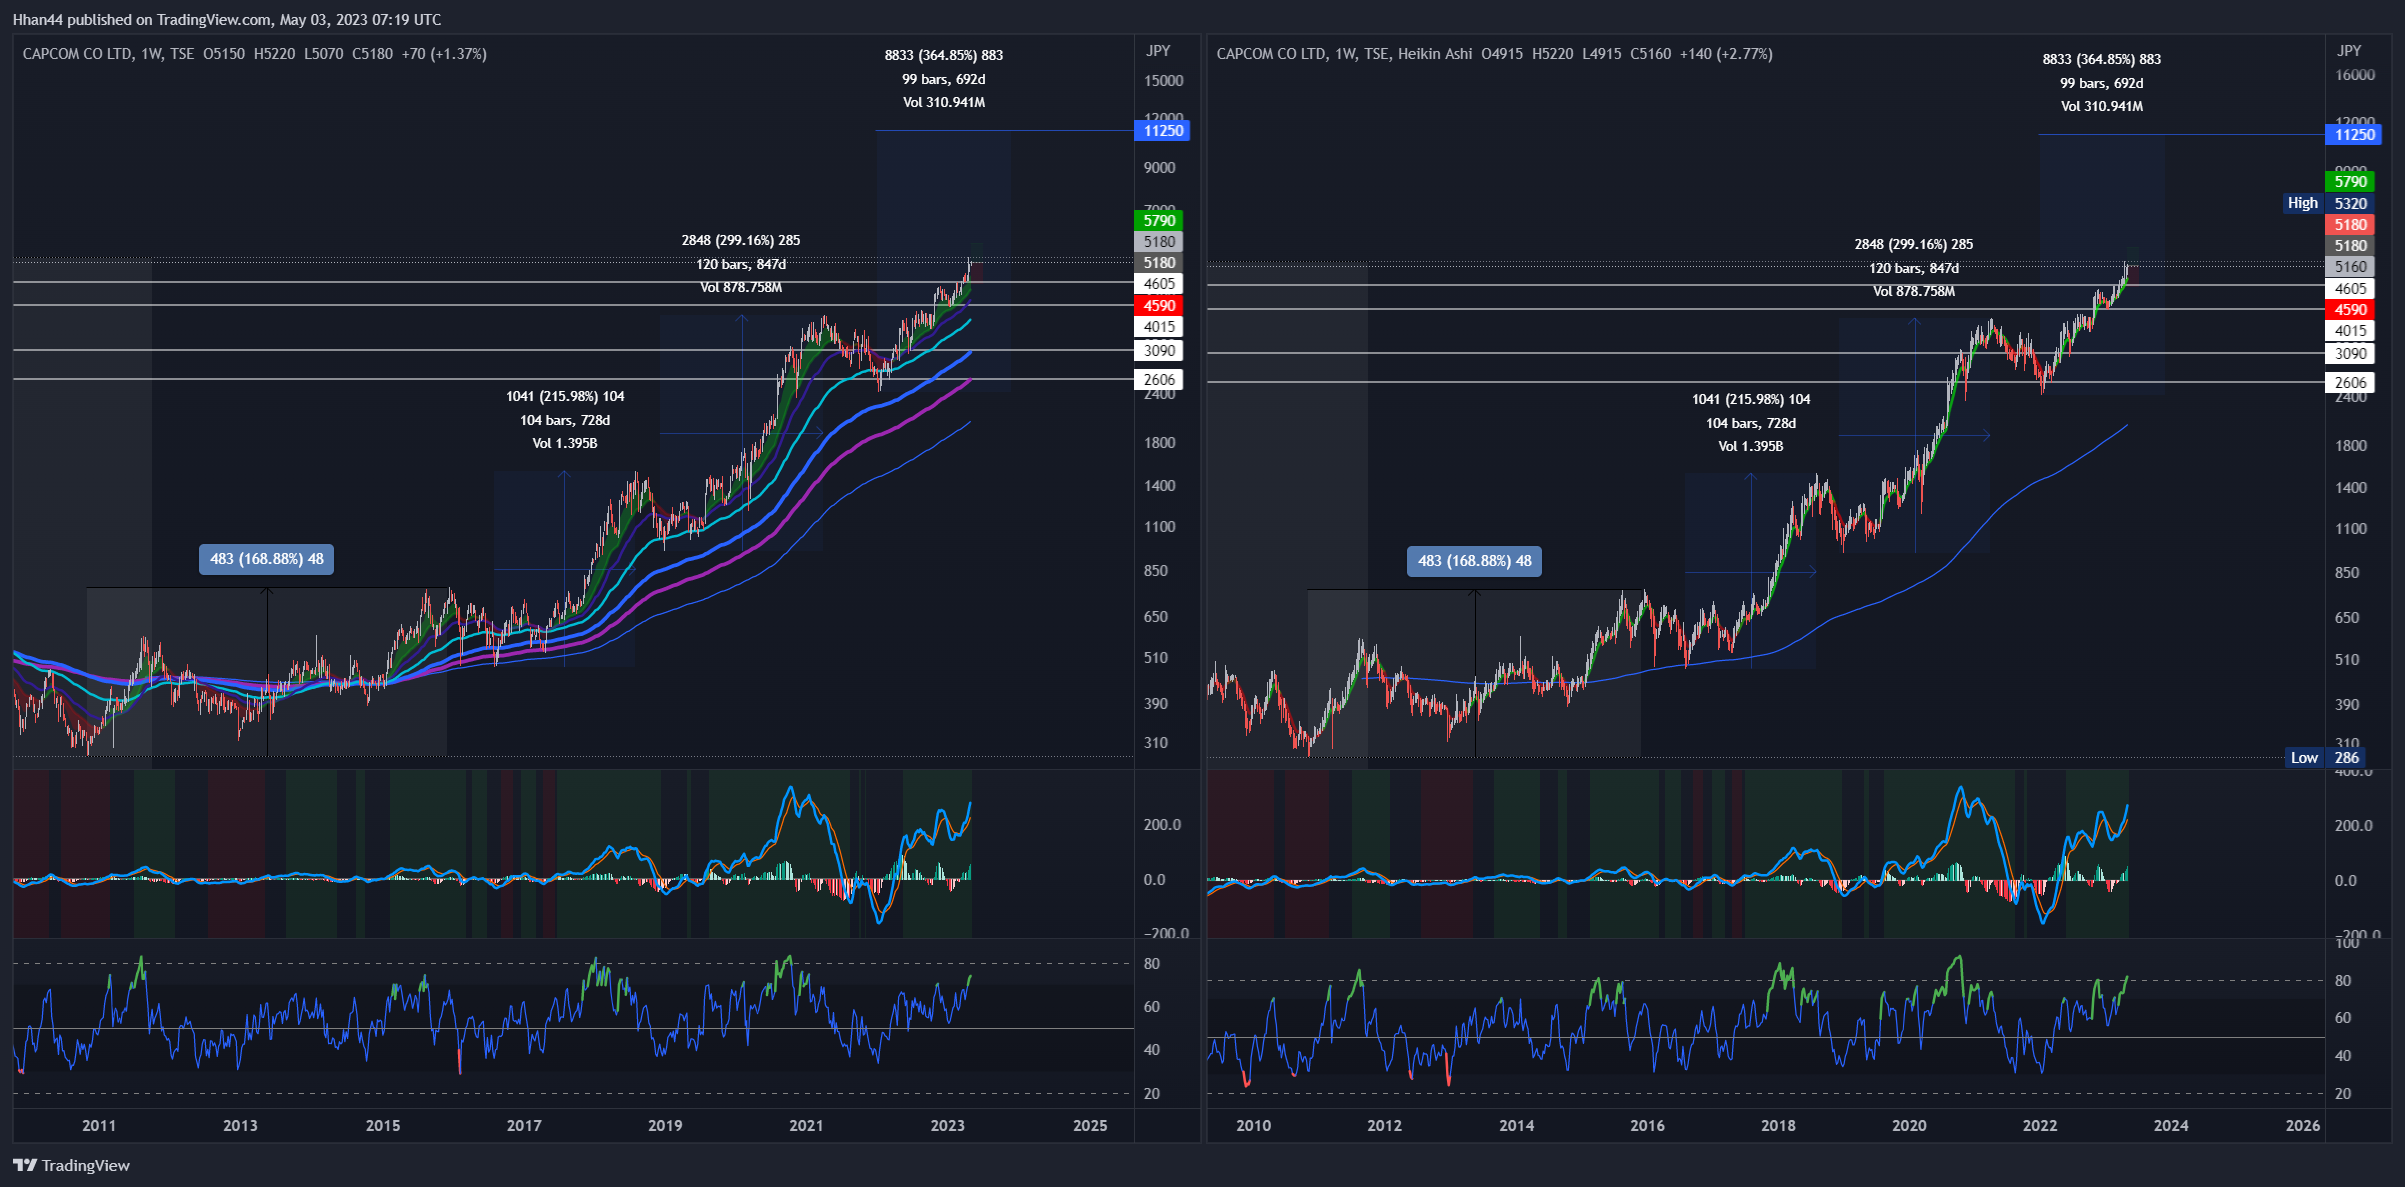This screenshot has width=2405, height=1187.
Task: Click the 2024 year label on right time axis
Action: coord(2171,1126)
